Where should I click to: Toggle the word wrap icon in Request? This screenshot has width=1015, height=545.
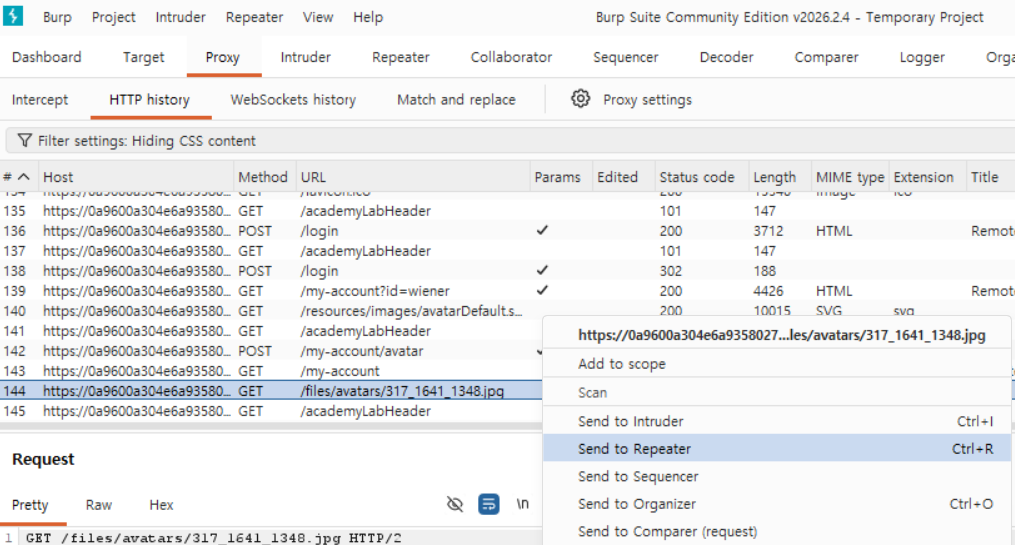point(489,504)
